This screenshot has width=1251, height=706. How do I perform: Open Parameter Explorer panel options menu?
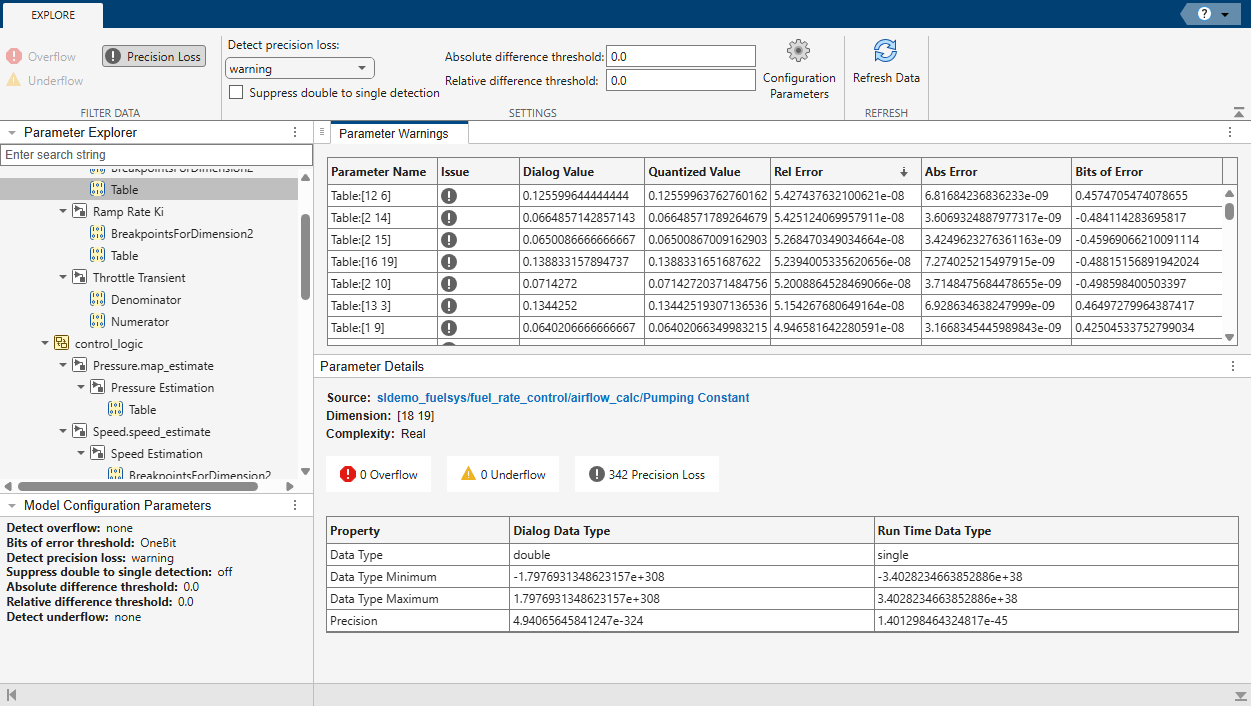294,132
